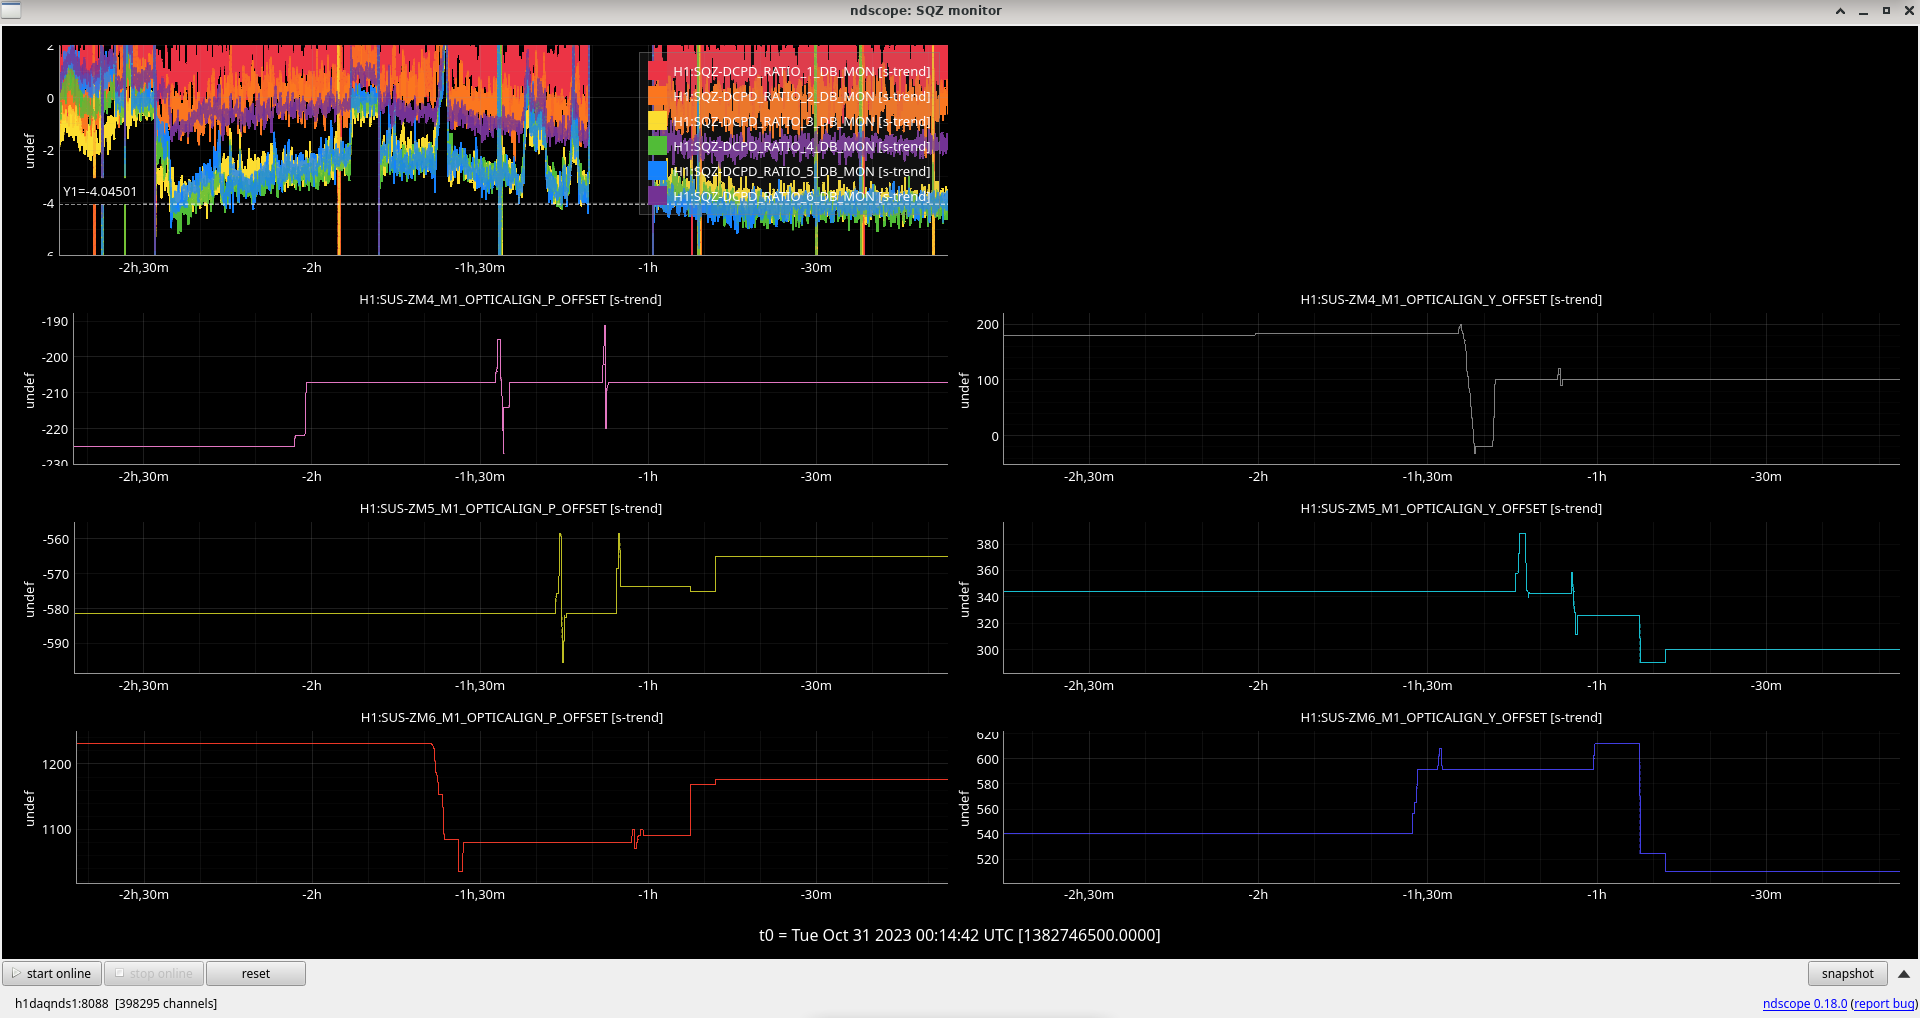Click the keep-above arrow in title bar
This screenshot has width=1920, height=1018.
click(1840, 11)
